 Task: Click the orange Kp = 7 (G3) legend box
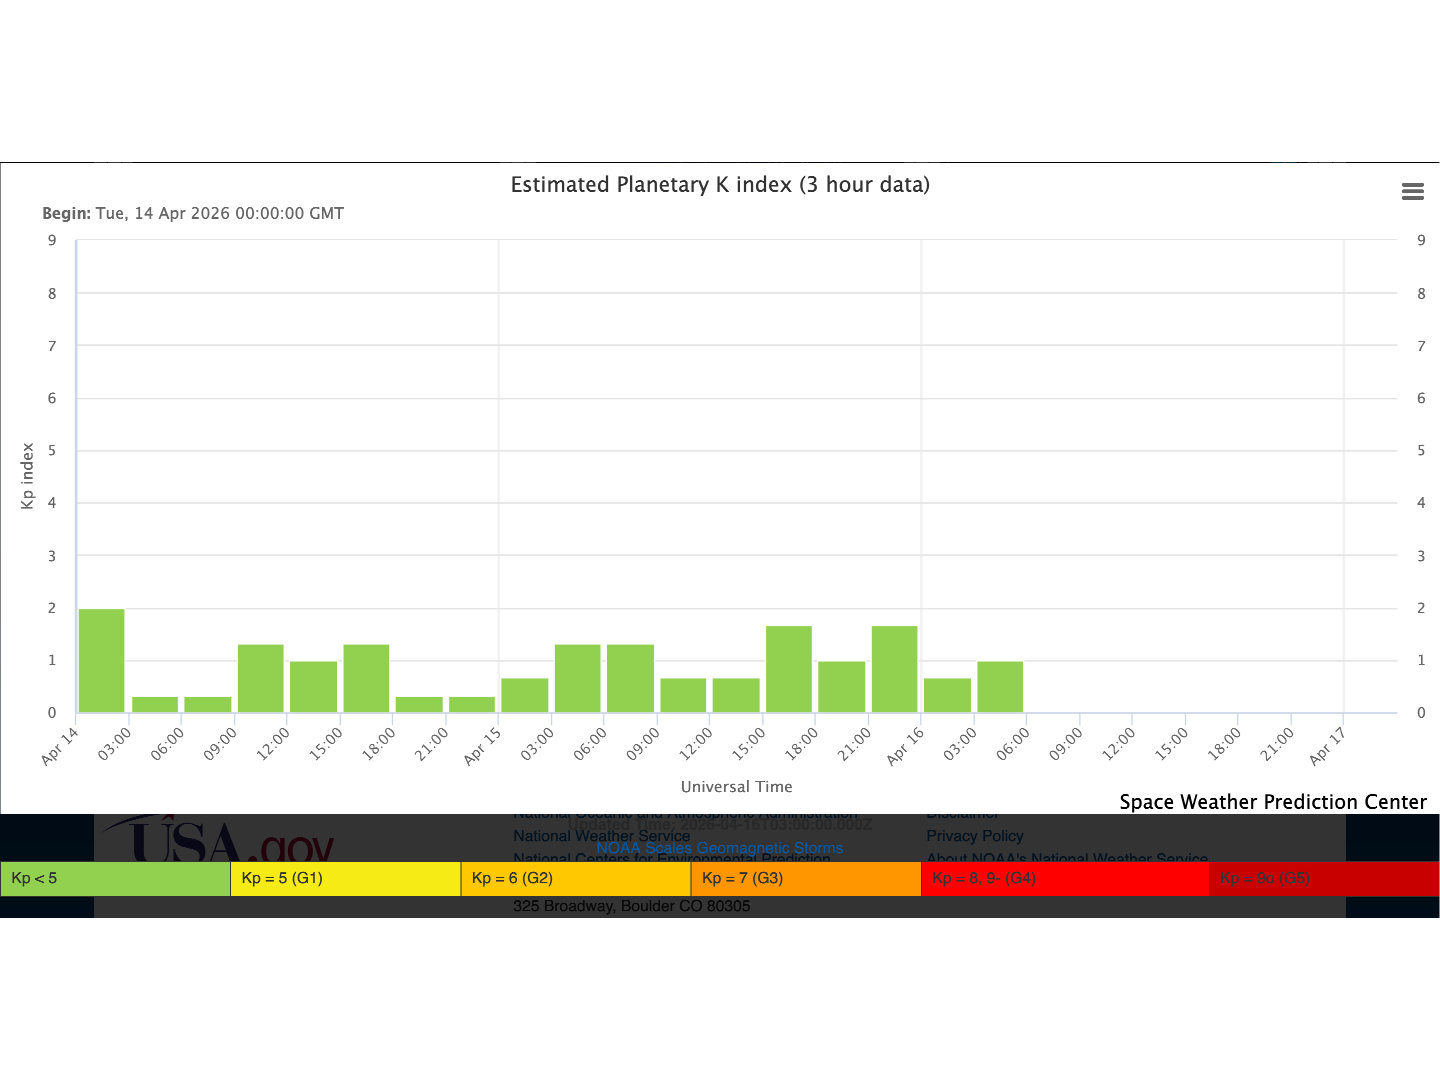click(805, 878)
